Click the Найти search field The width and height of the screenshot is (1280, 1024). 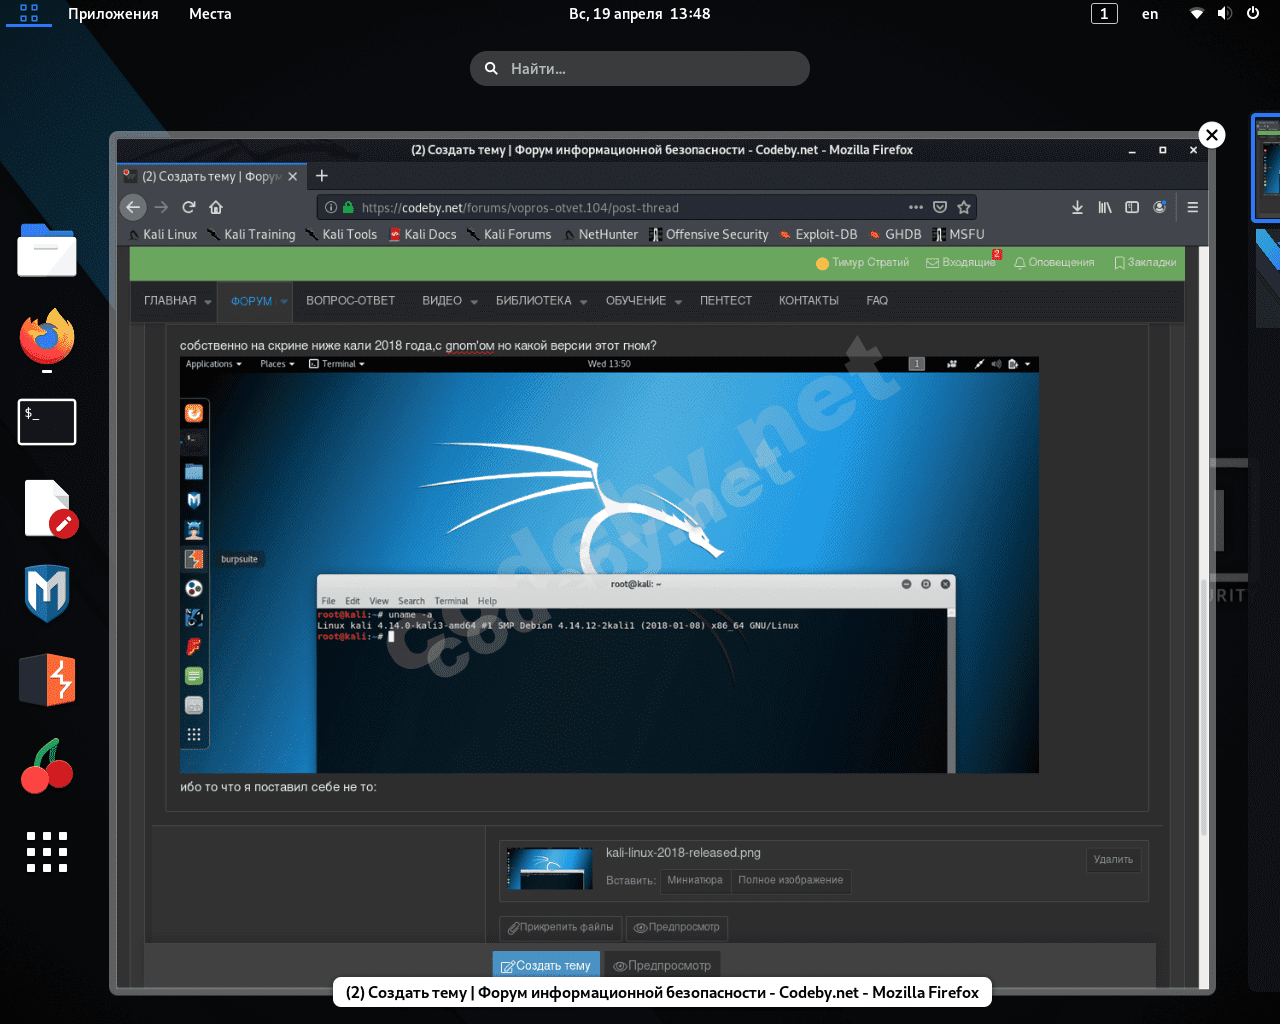click(640, 69)
